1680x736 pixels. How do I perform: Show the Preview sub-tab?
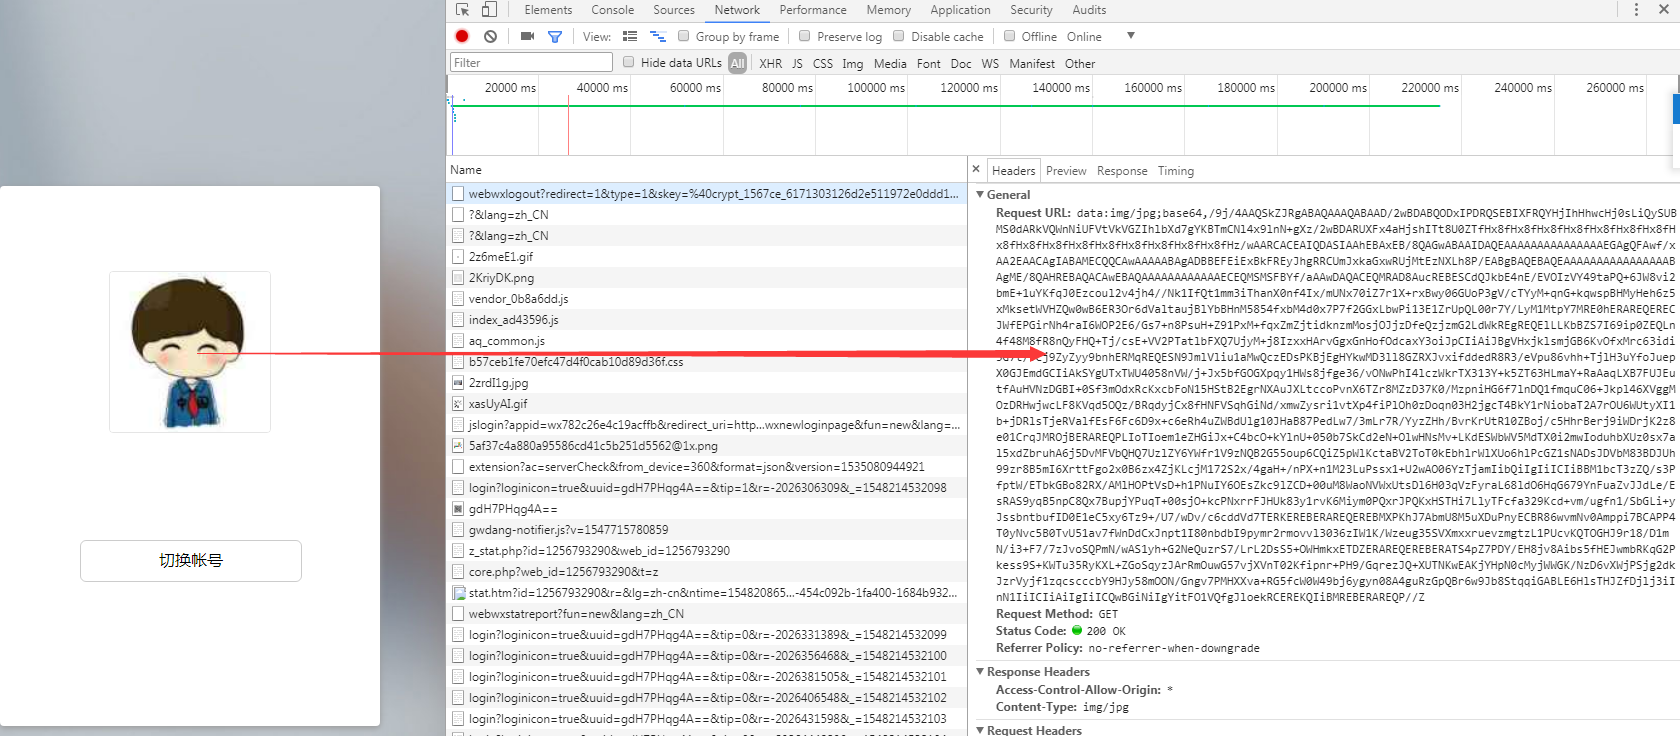pos(1066,171)
